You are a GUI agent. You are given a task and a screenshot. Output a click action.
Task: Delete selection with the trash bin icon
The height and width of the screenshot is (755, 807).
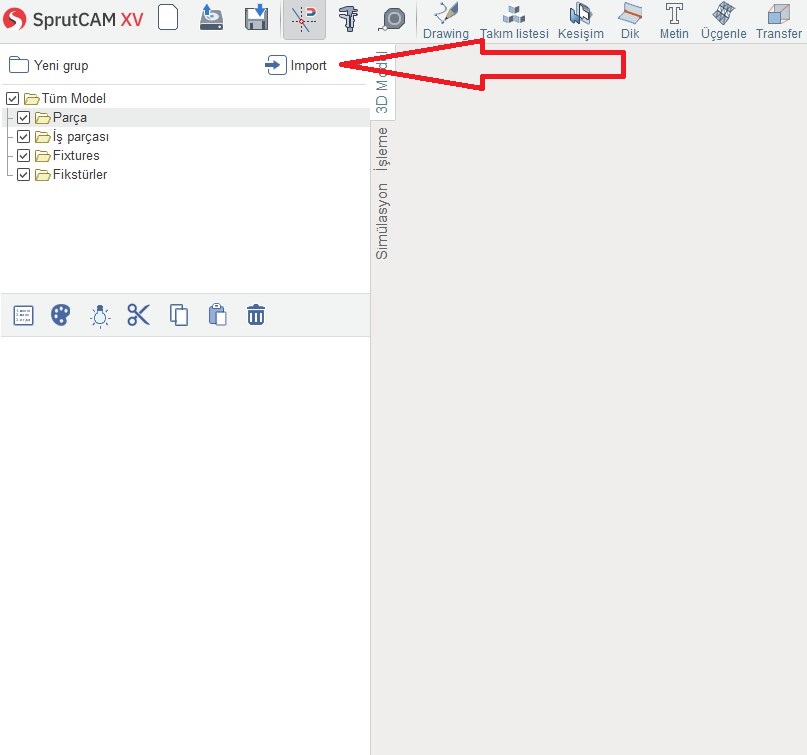256,315
